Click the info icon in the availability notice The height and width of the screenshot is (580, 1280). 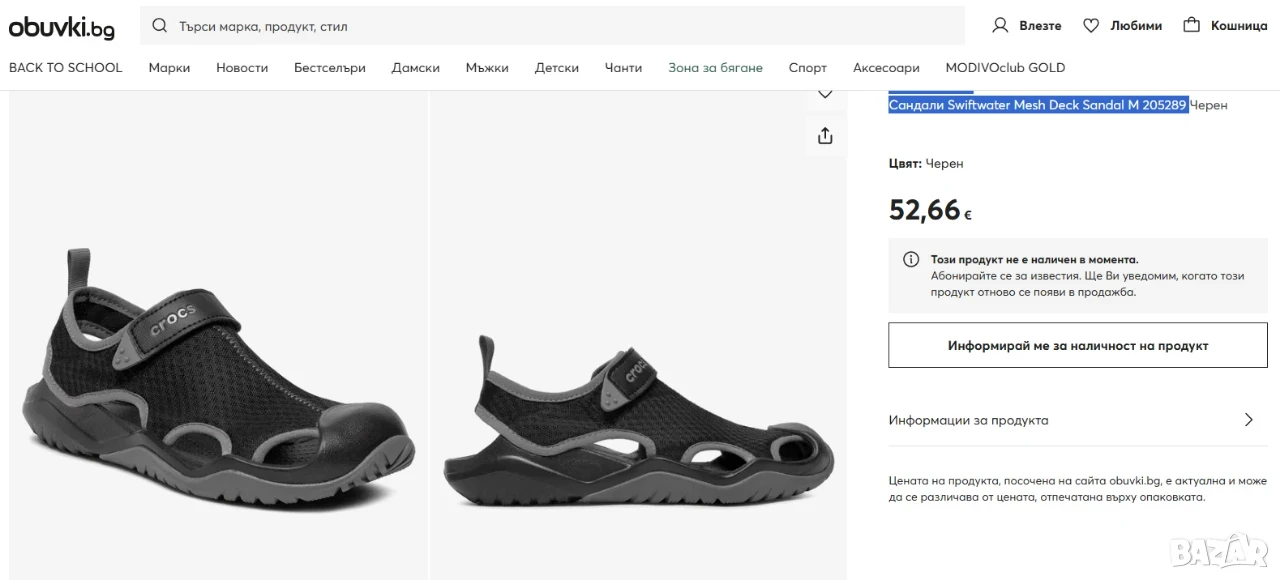pos(911,259)
